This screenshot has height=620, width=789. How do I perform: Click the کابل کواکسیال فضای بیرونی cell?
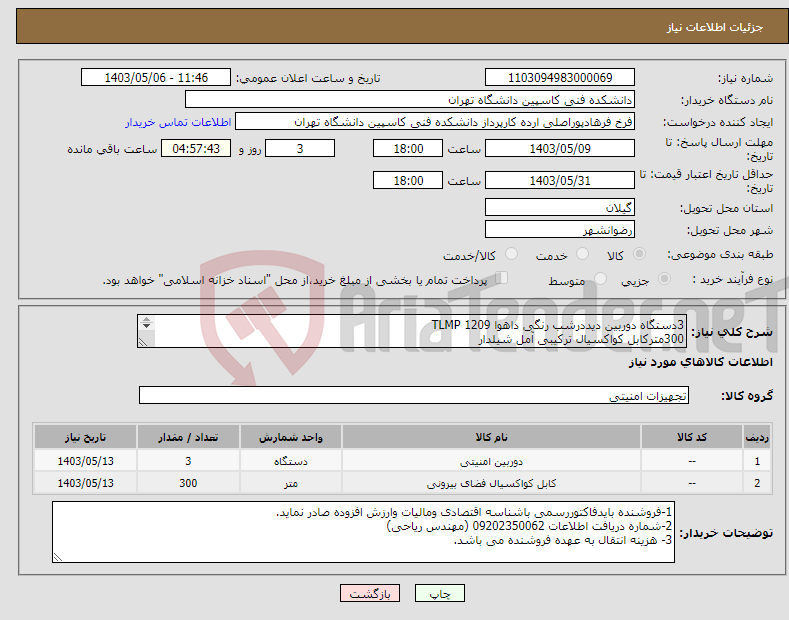(491, 483)
